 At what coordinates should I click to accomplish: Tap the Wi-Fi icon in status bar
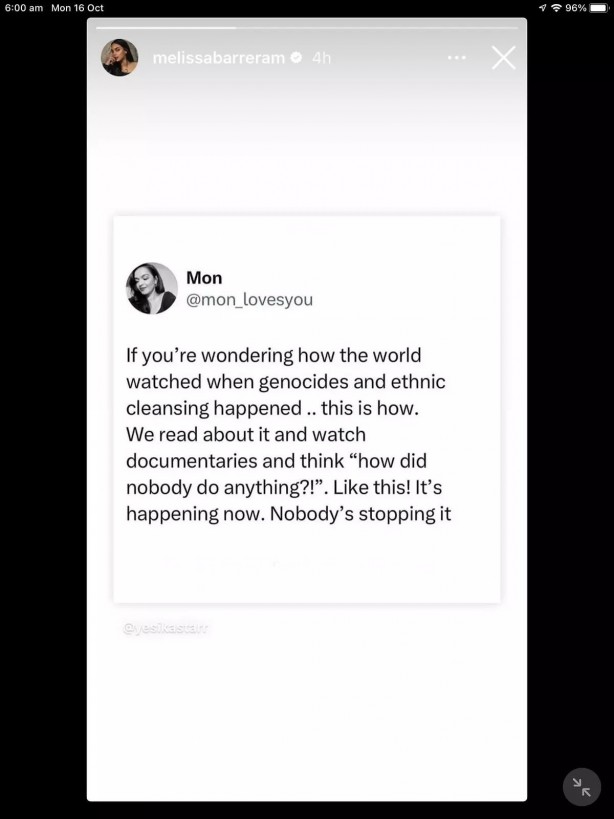coord(556,8)
